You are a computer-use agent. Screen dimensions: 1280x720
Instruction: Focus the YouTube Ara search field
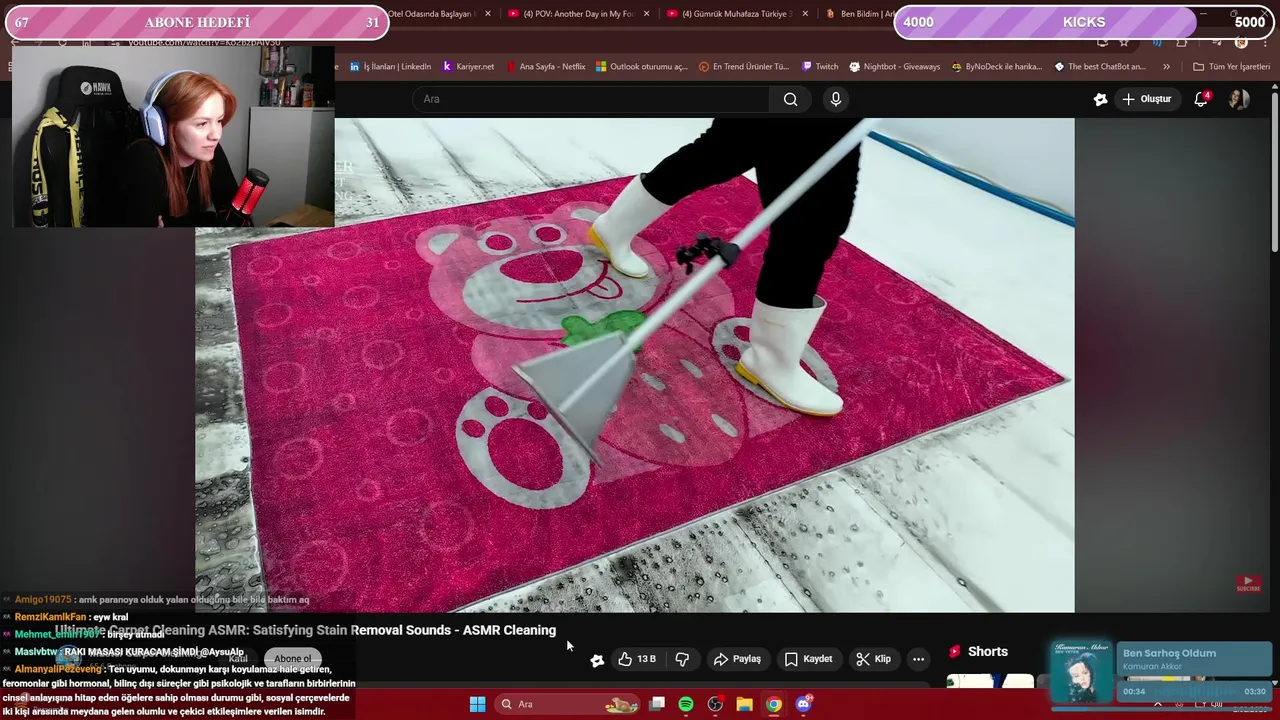coord(590,99)
